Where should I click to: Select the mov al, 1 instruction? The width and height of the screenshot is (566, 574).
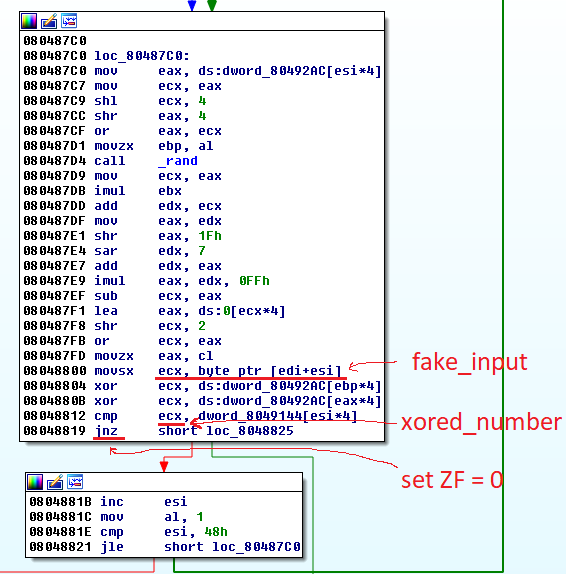pyautogui.click(x=116, y=517)
